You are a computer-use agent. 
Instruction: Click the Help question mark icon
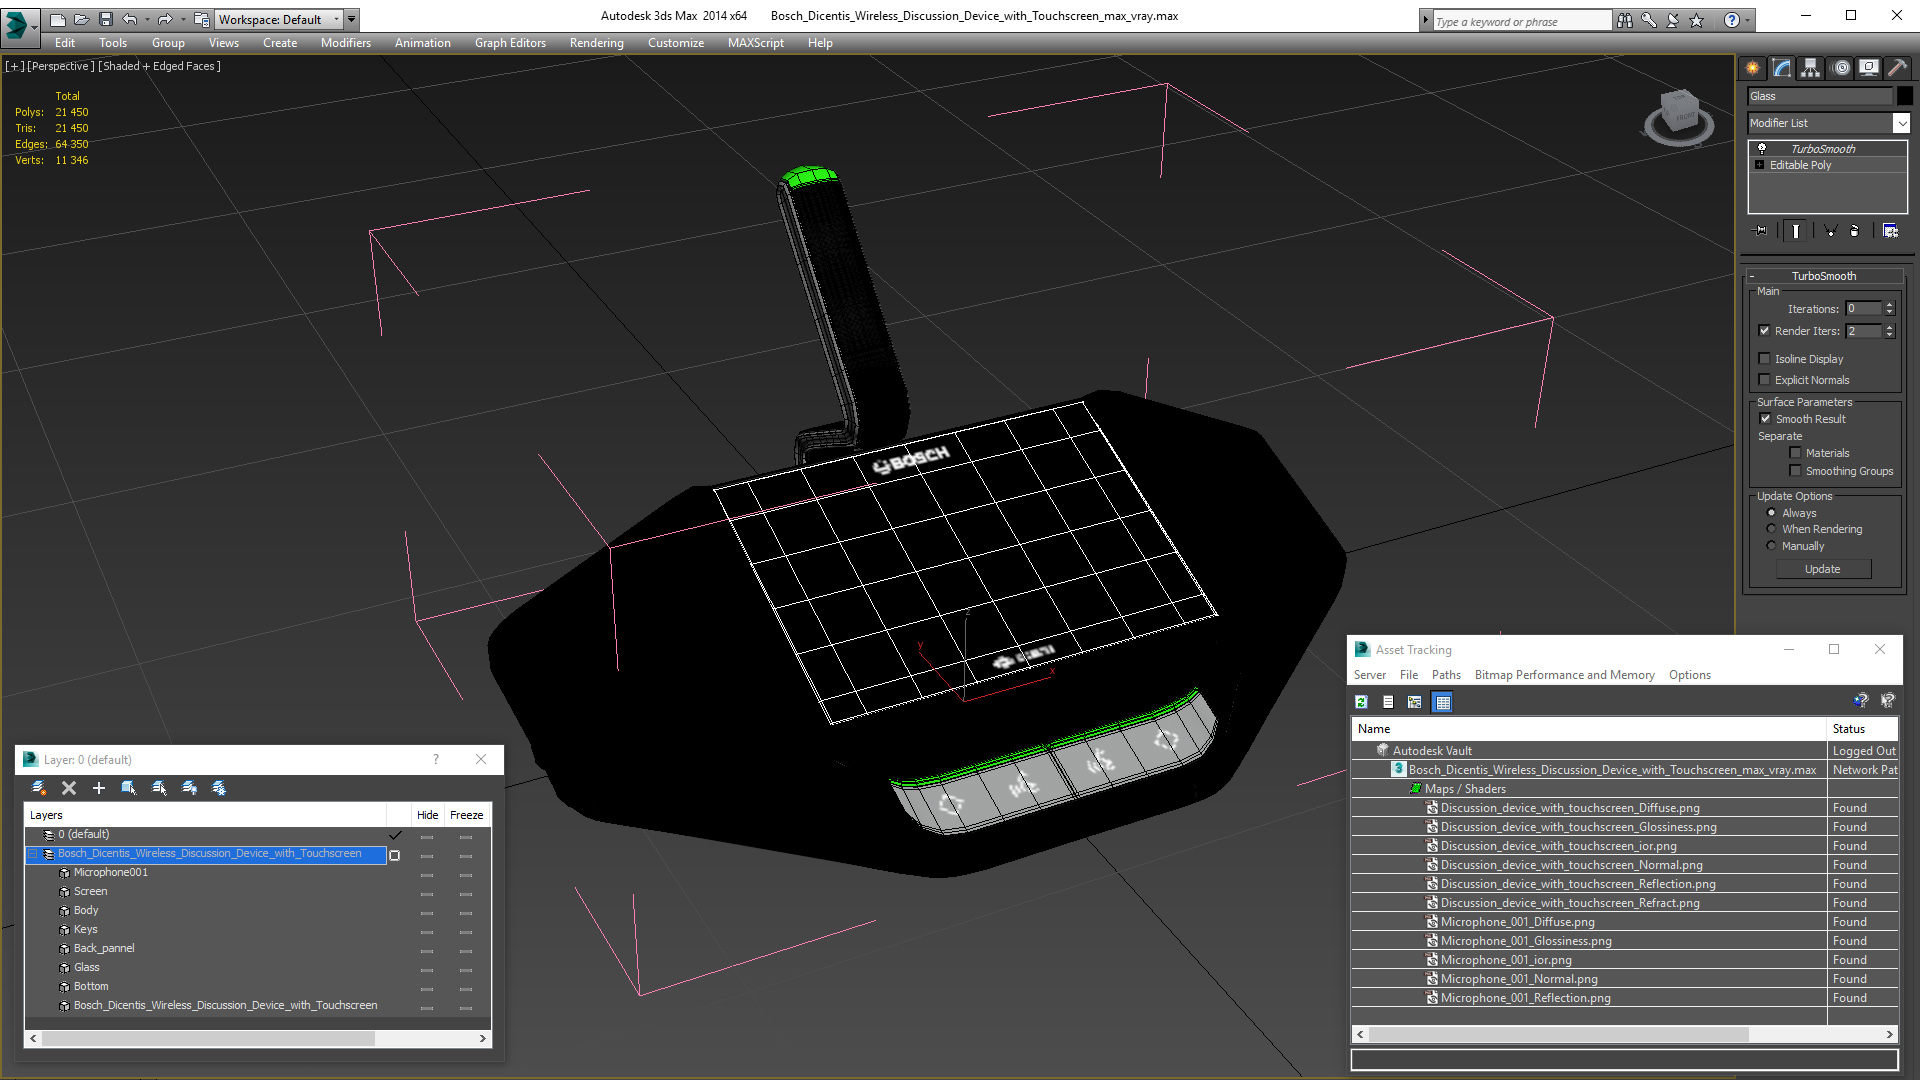1732,20
